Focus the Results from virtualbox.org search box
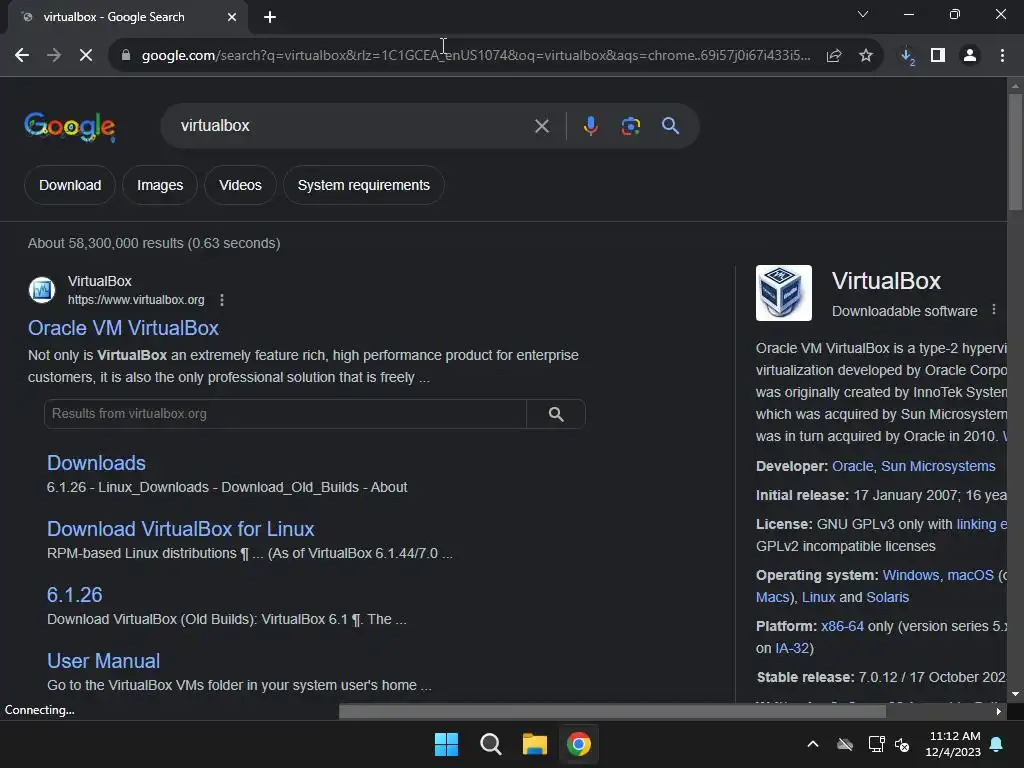 [x=285, y=414]
